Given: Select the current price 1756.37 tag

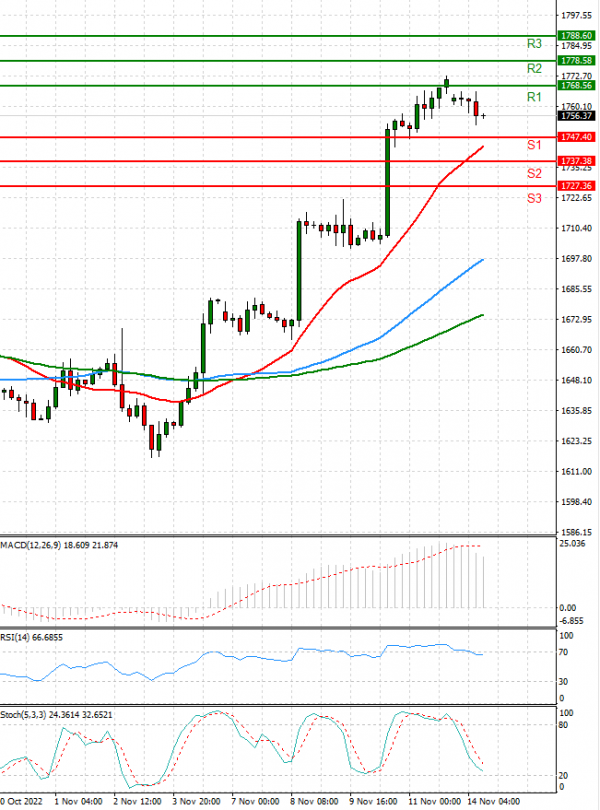Looking at the screenshot, I should click(x=576, y=116).
